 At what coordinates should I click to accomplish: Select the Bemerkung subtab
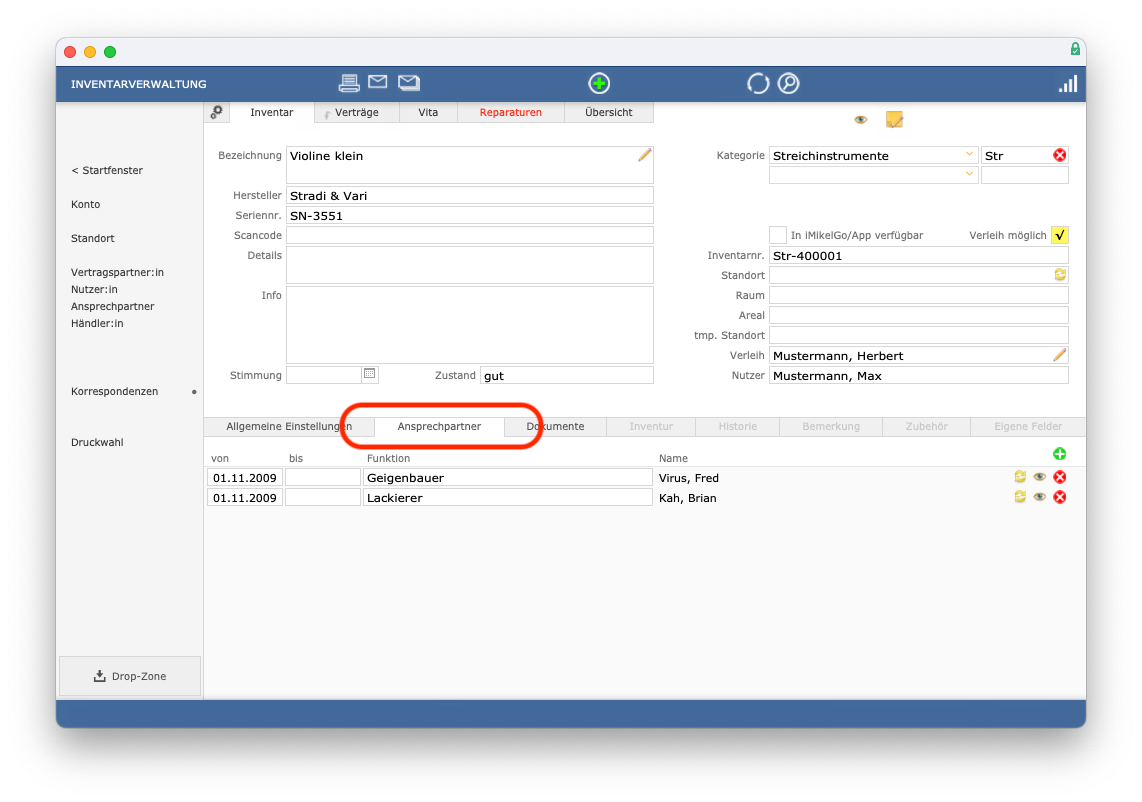[x=831, y=426]
